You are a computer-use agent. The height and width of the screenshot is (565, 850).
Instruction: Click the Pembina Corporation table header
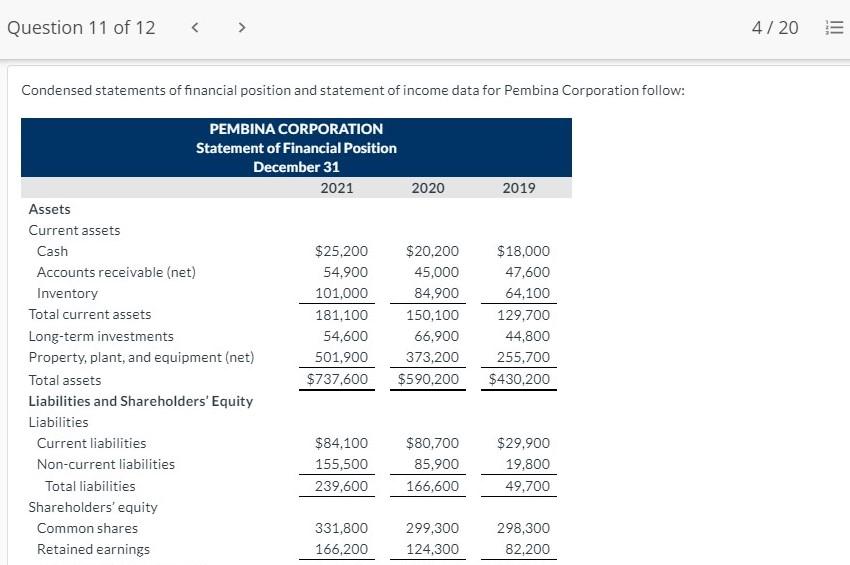click(296, 147)
